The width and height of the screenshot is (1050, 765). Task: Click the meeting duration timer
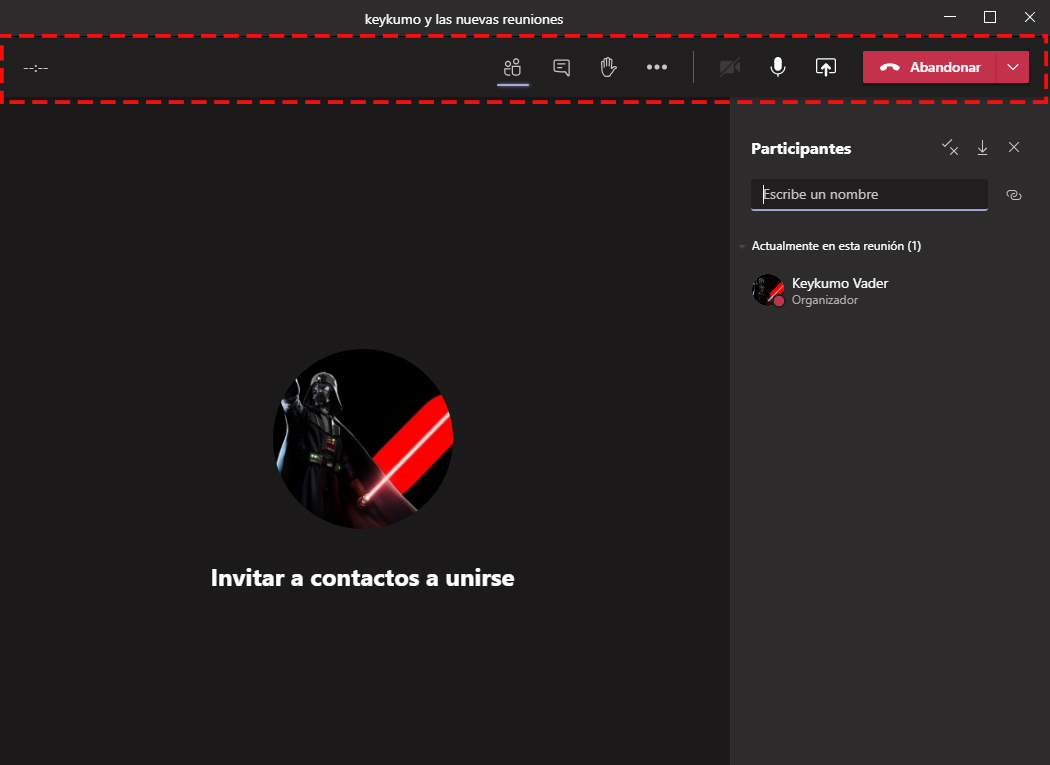coord(35,68)
